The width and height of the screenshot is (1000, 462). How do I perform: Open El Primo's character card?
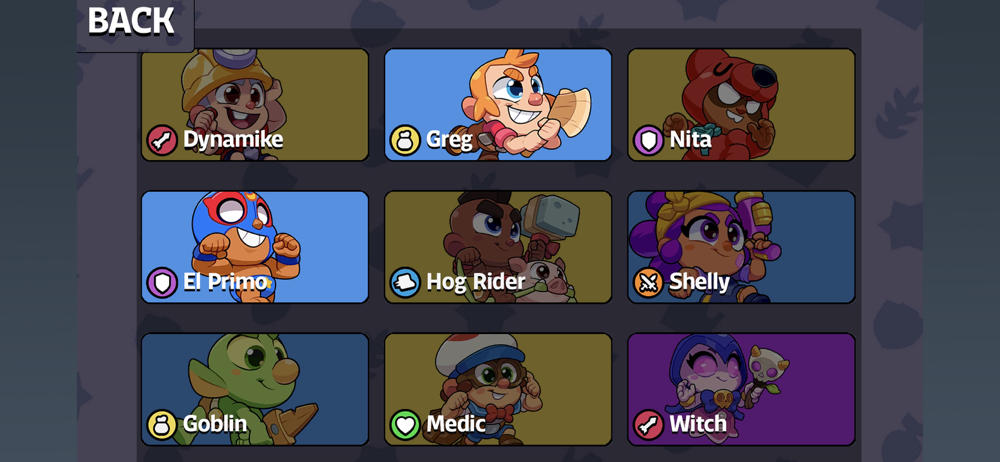click(255, 247)
